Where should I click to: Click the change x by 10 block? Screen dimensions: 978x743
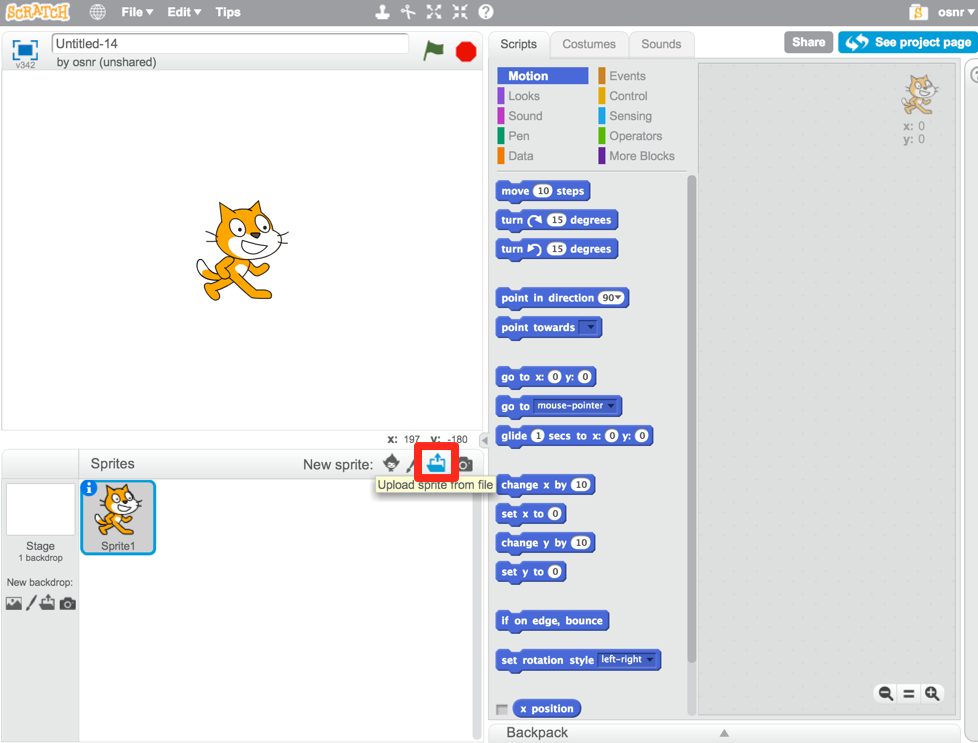(x=546, y=485)
